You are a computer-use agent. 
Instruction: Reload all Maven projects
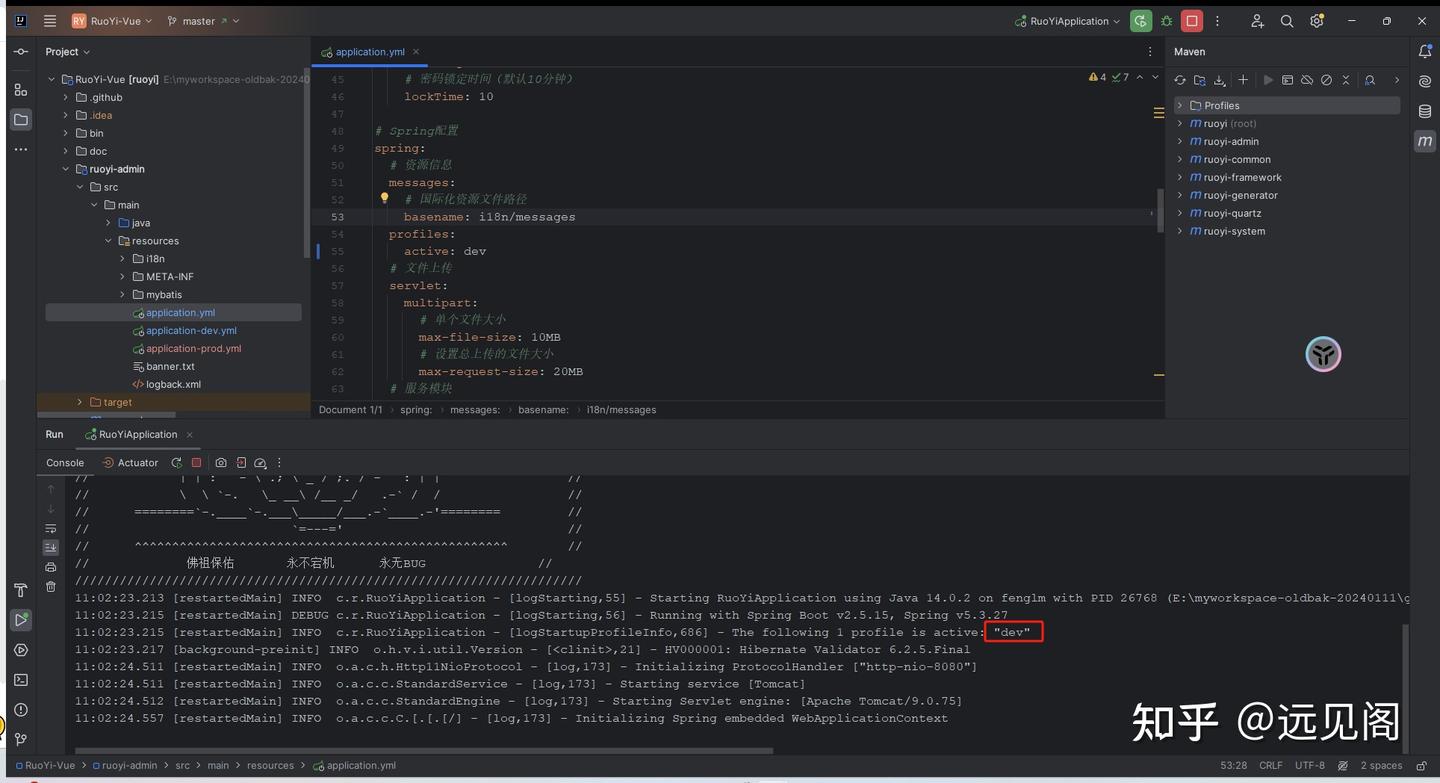pos(1181,80)
